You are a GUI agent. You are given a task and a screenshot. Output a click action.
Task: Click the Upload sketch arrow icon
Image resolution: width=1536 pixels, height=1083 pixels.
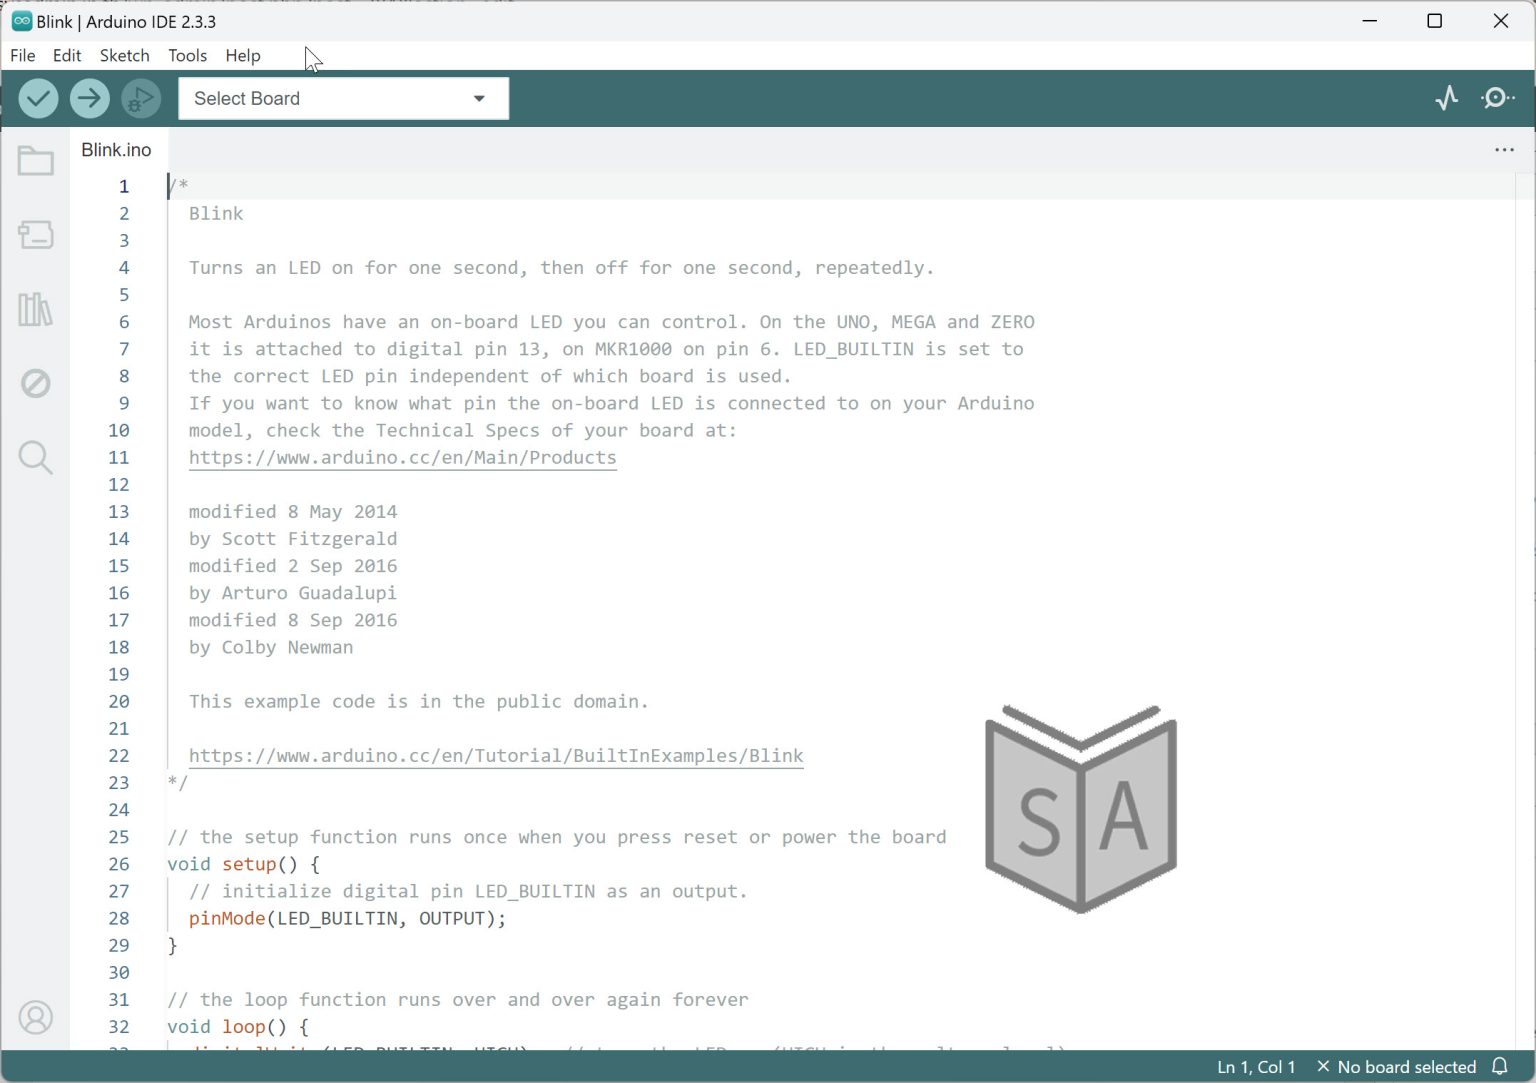pyautogui.click(x=89, y=98)
